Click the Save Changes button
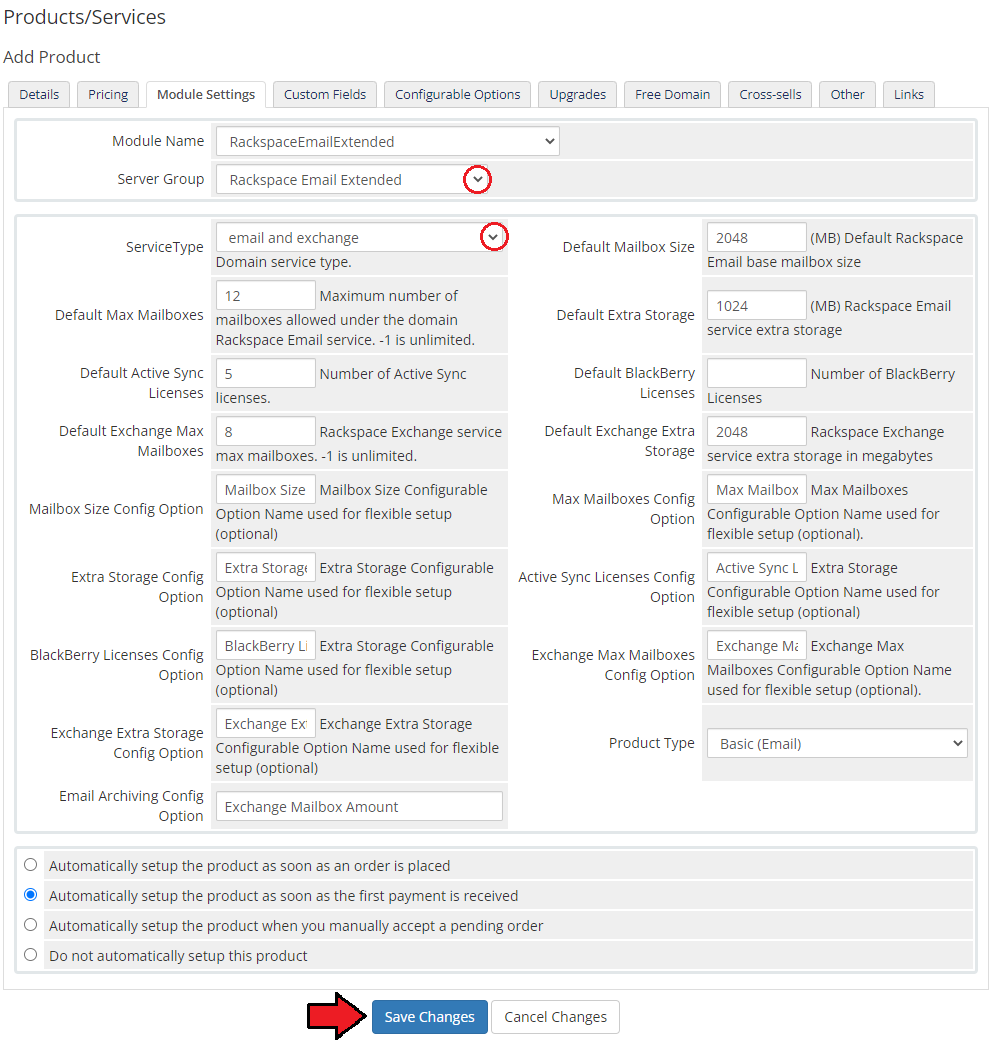The height and width of the screenshot is (1056, 998). pos(429,1016)
